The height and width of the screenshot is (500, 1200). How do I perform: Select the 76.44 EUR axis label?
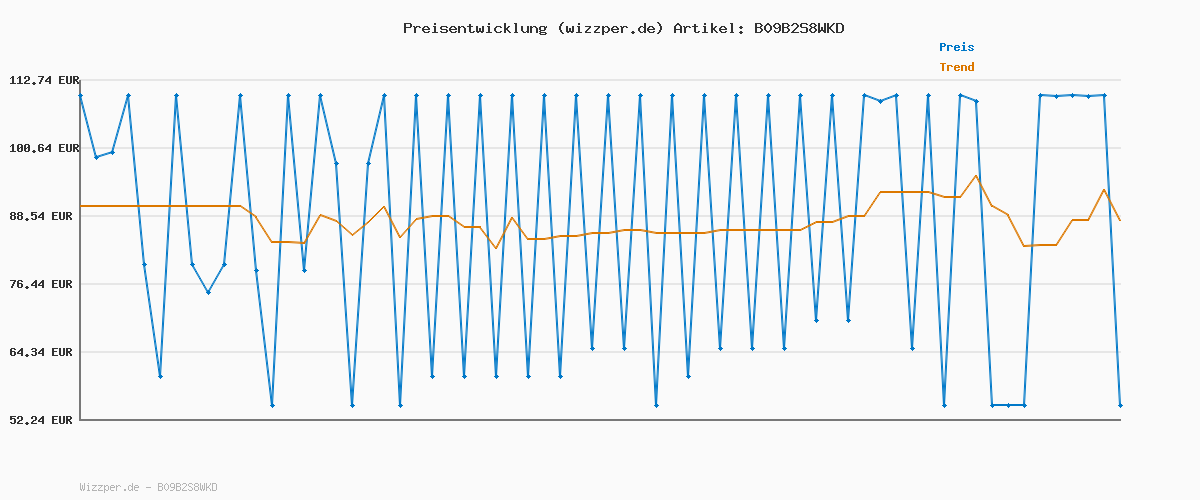[x=43, y=284]
